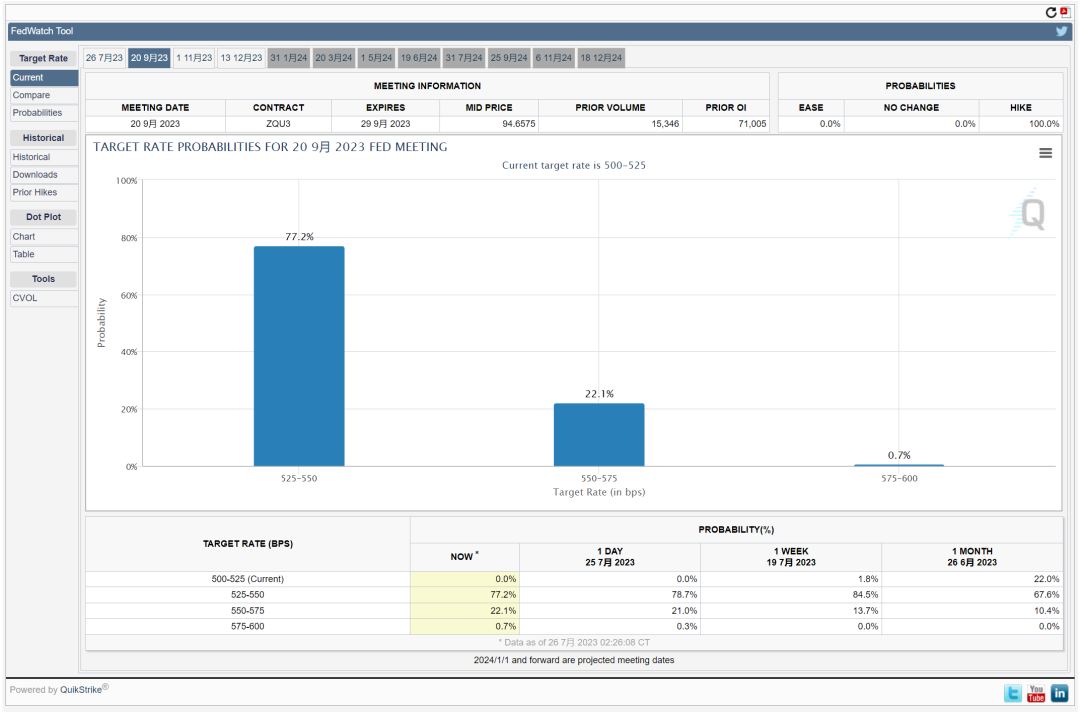Open the chart hamburger context menu
This screenshot has height=712, width=1080.
(x=1045, y=153)
